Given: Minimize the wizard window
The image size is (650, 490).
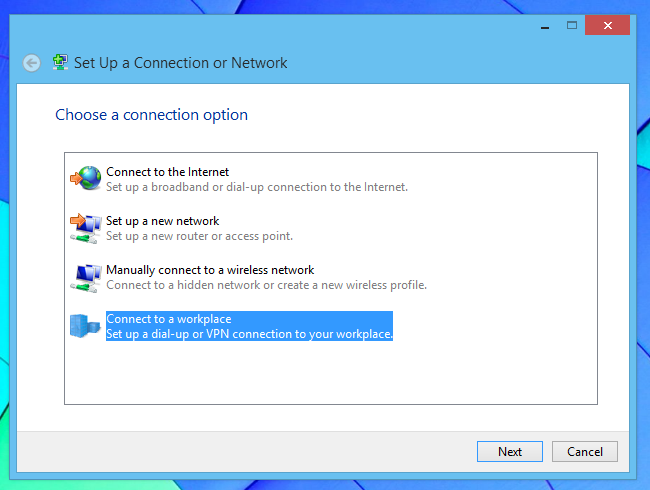Looking at the screenshot, I should click(545, 26).
